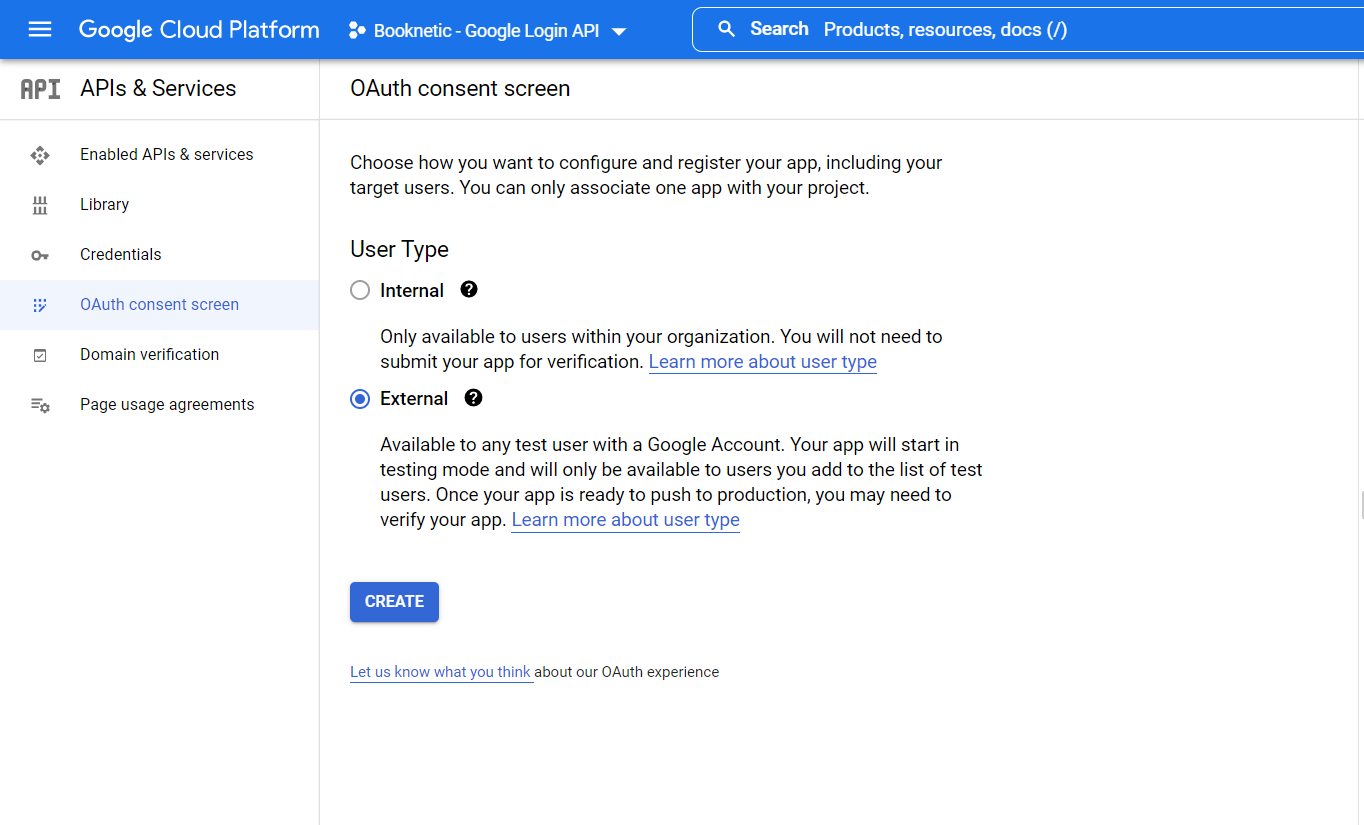This screenshot has height=825, width=1364.
Task: Click the Library grid icon in sidebar
Action: coord(40,204)
